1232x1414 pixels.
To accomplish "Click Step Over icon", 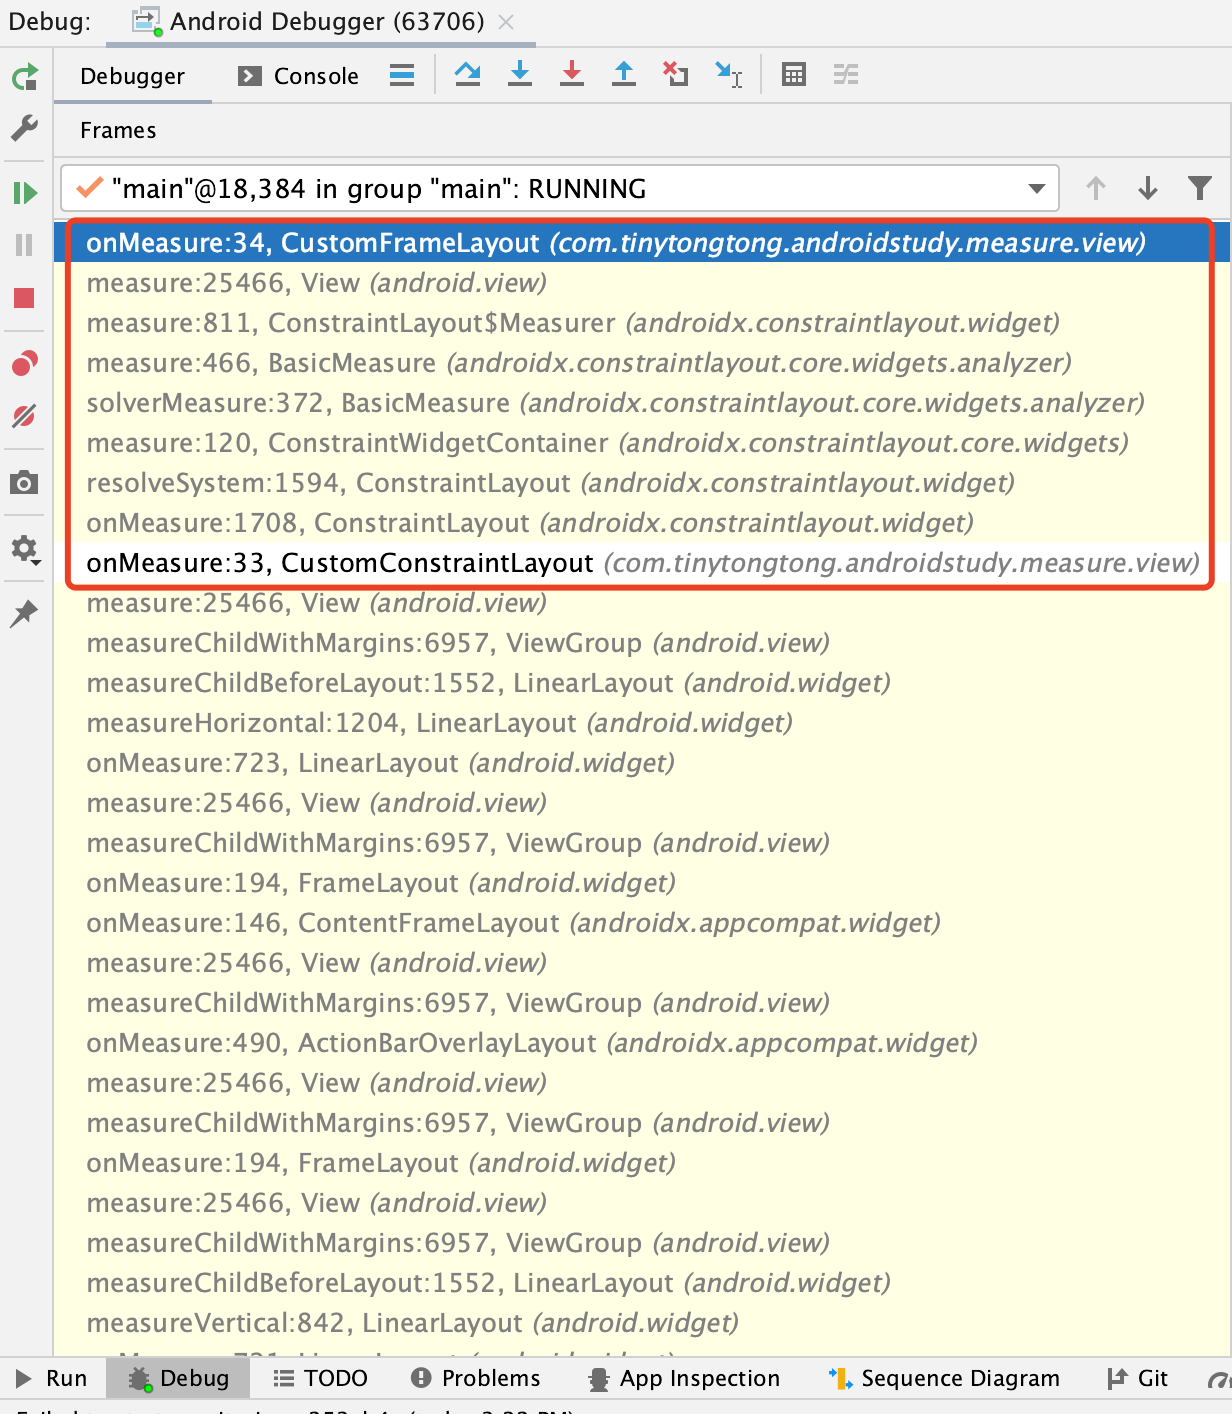I will 468,74.
